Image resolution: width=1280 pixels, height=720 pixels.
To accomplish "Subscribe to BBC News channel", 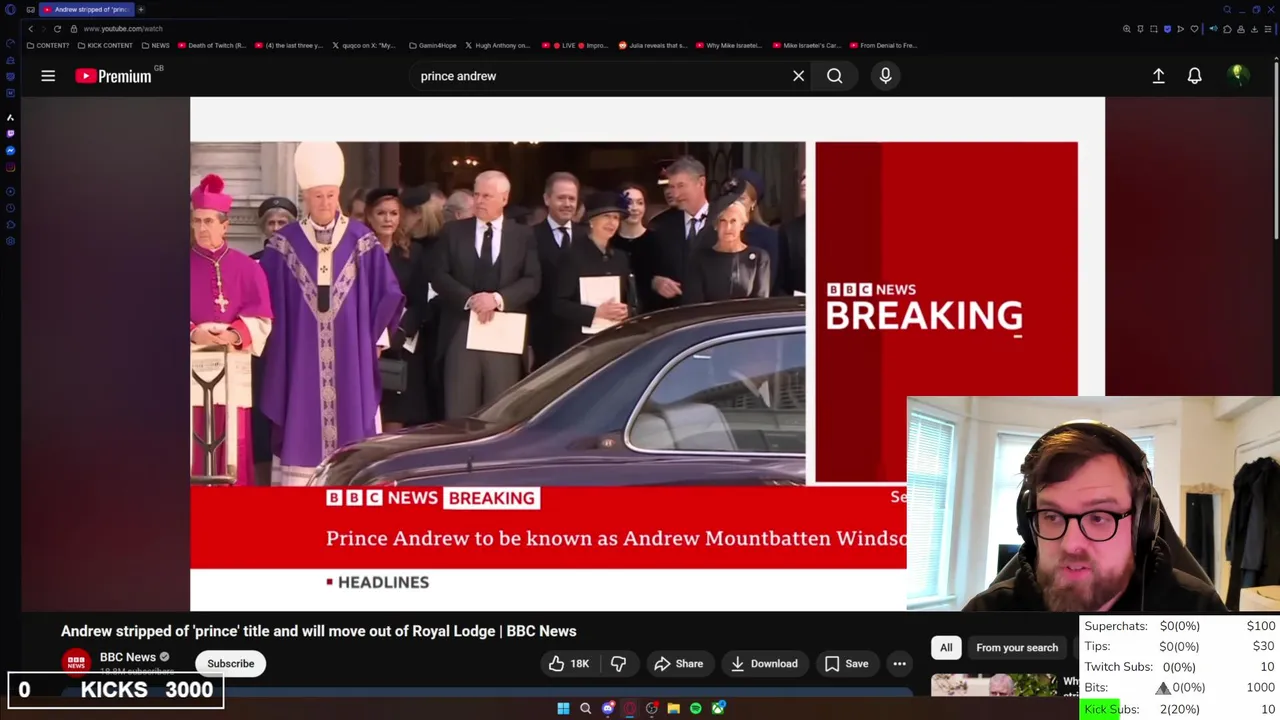I will [x=231, y=664].
